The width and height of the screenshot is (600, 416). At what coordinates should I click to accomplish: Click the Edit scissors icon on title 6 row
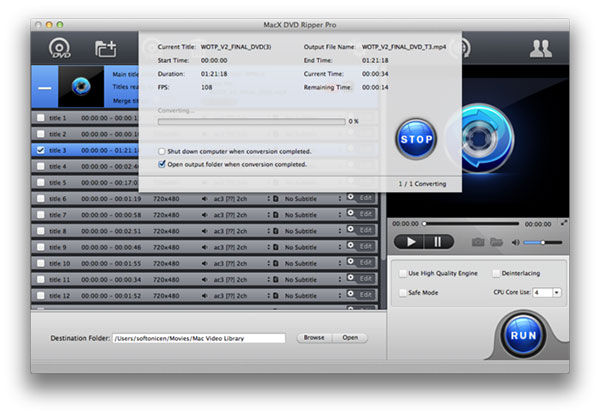pyautogui.click(x=360, y=197)
